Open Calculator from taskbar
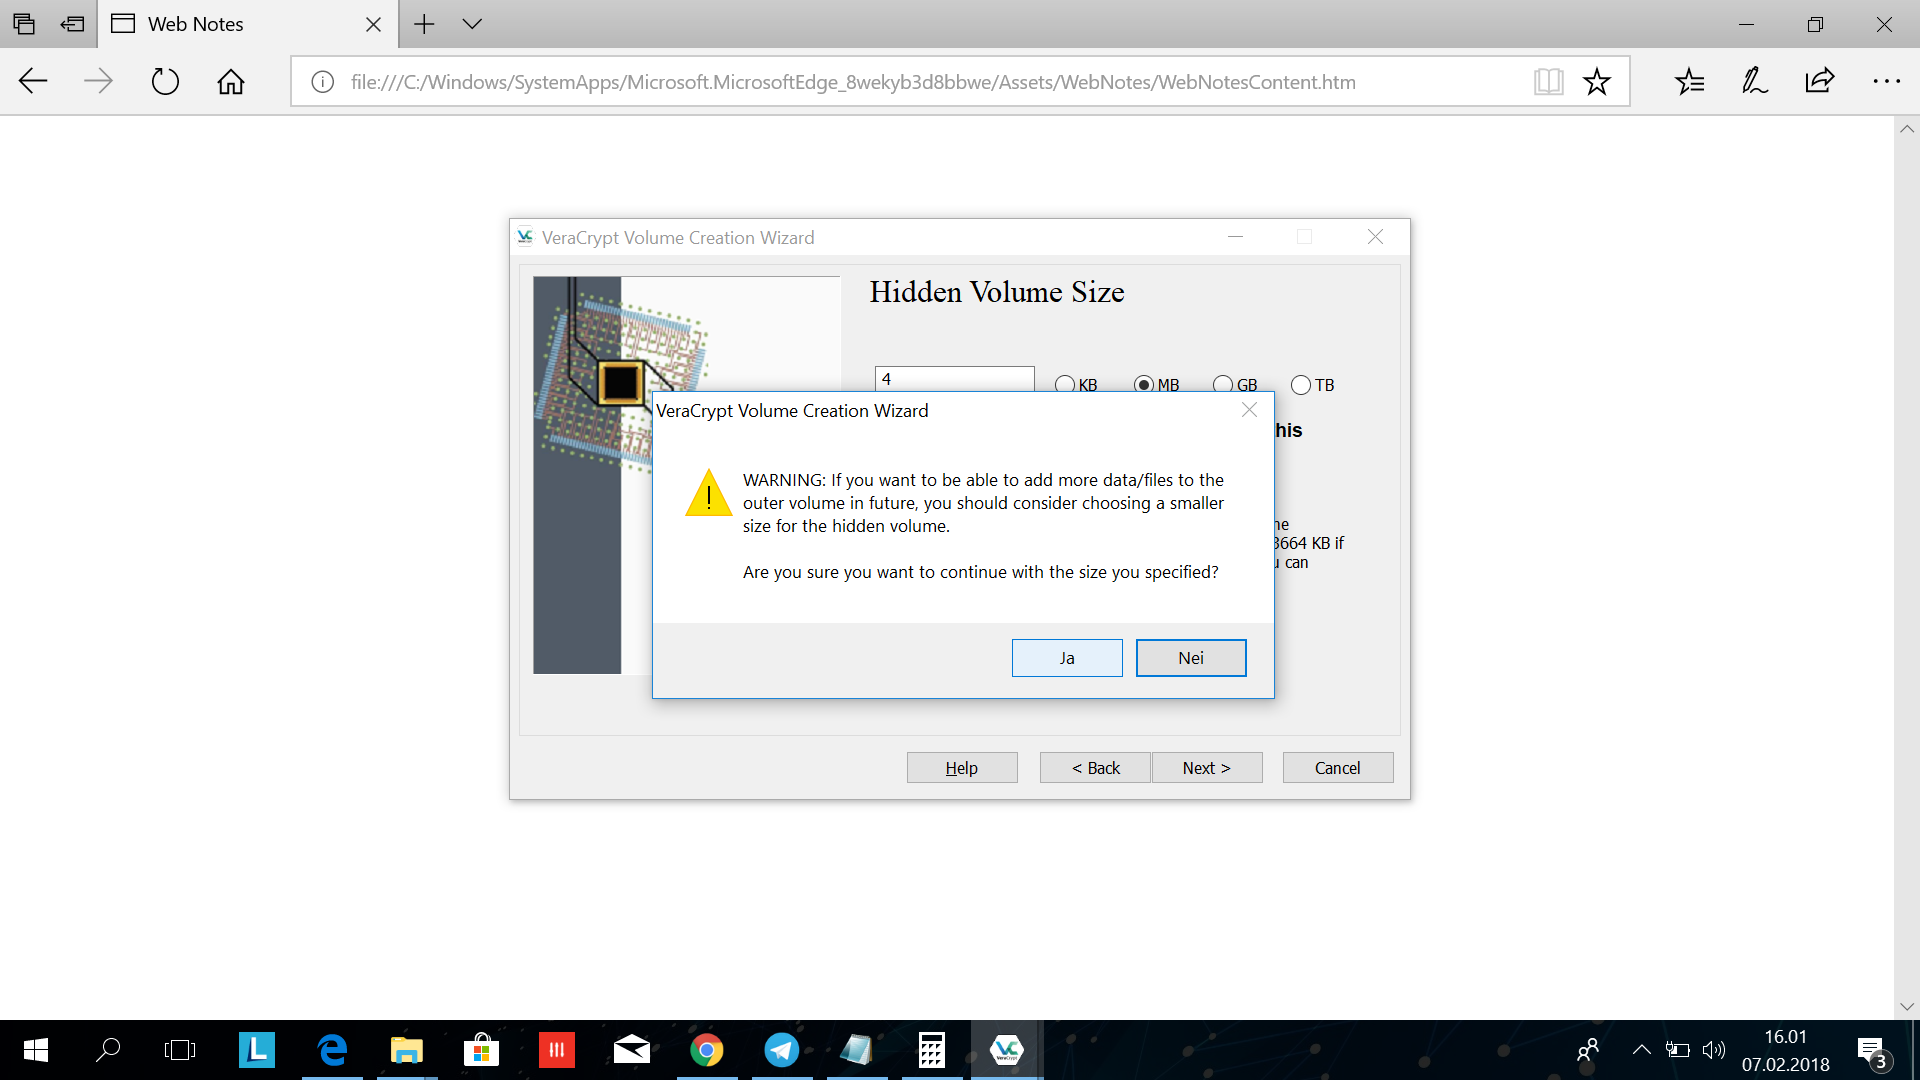 click(932, 1050)
